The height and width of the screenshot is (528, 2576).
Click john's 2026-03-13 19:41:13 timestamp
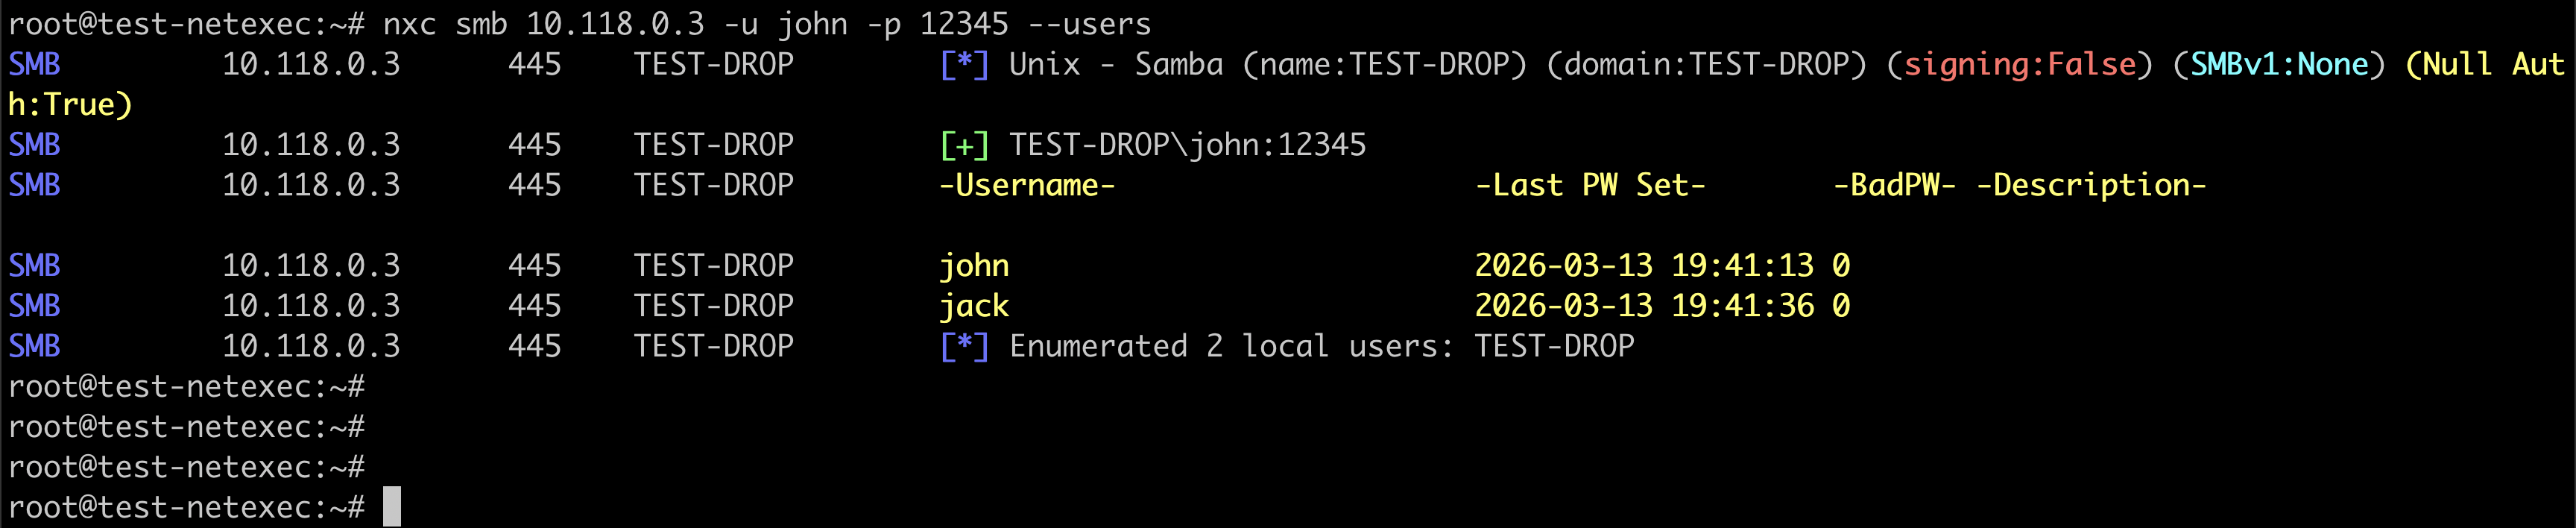coord(1643,266)
